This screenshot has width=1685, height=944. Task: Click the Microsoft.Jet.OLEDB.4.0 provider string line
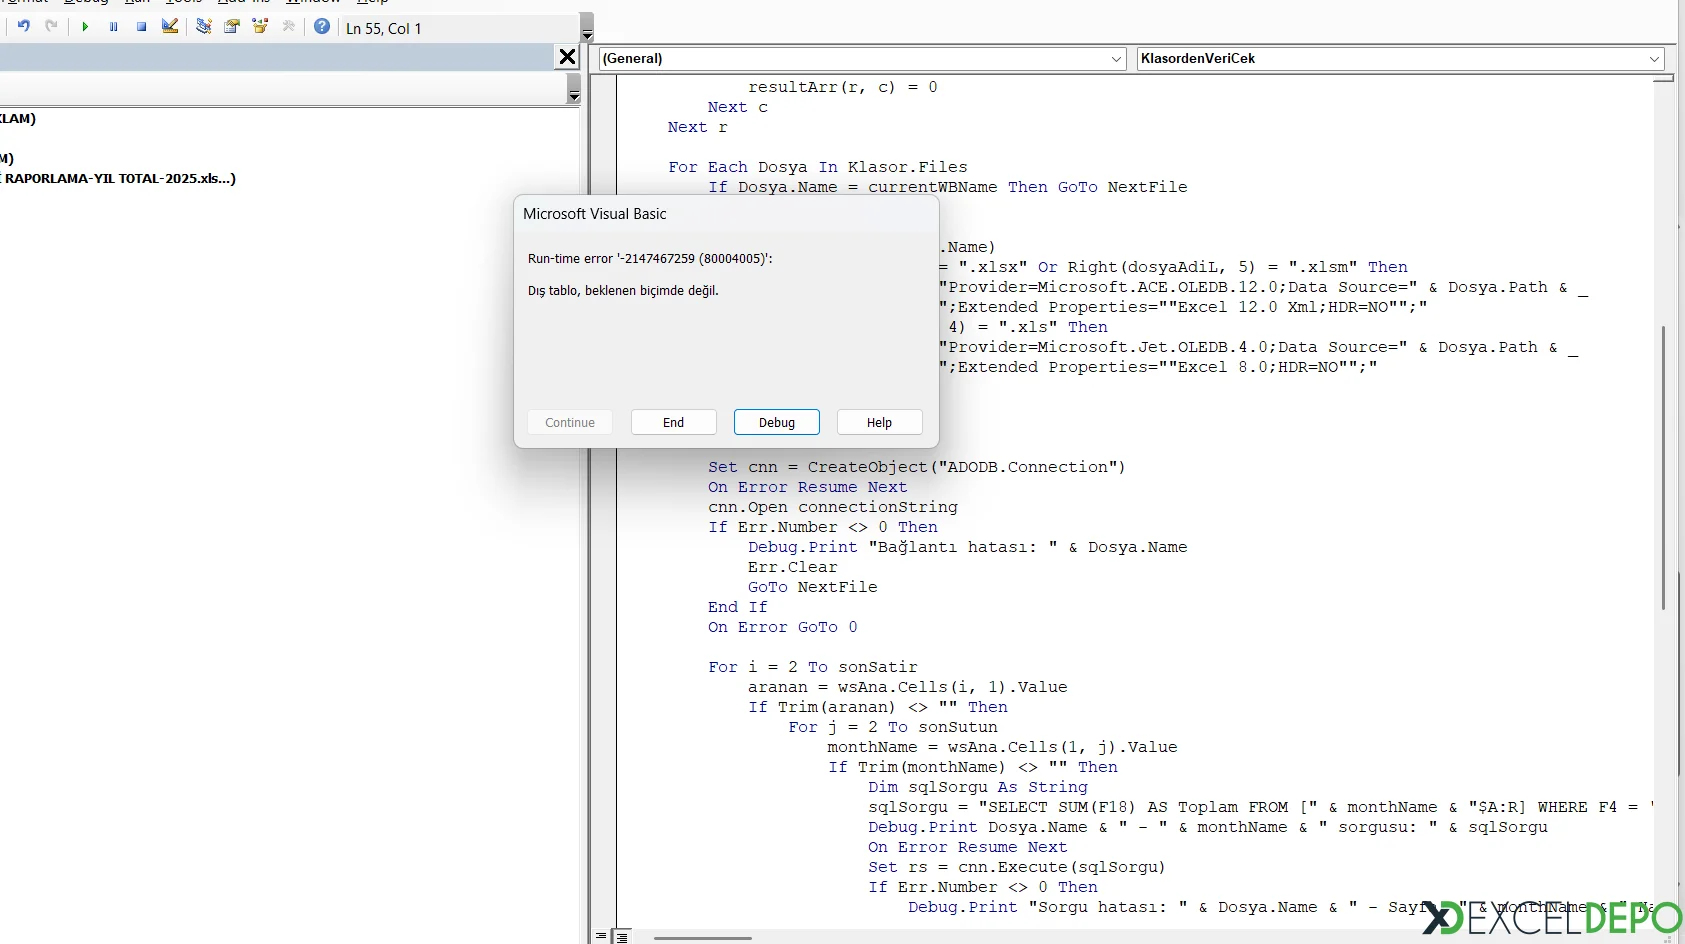(1259, 347)
